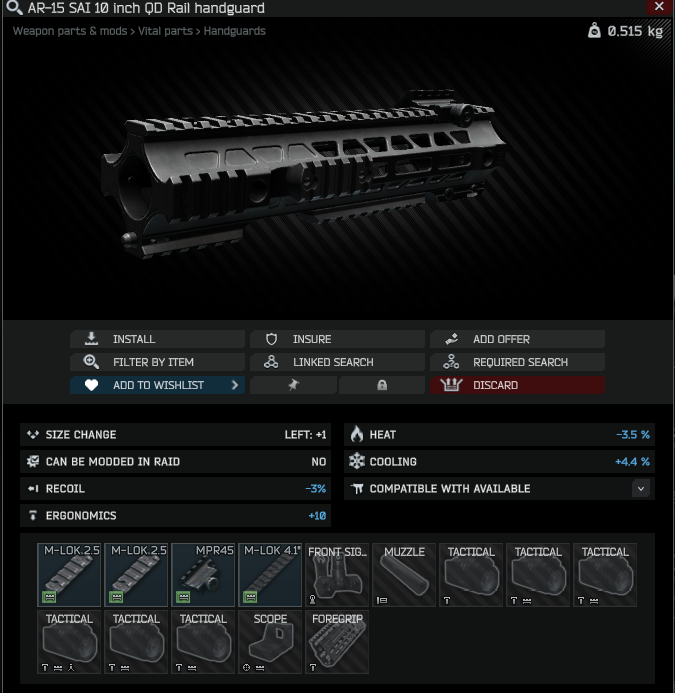Choose Required Search option
Viewport: 675px width, 693px height.
point(517,362)
